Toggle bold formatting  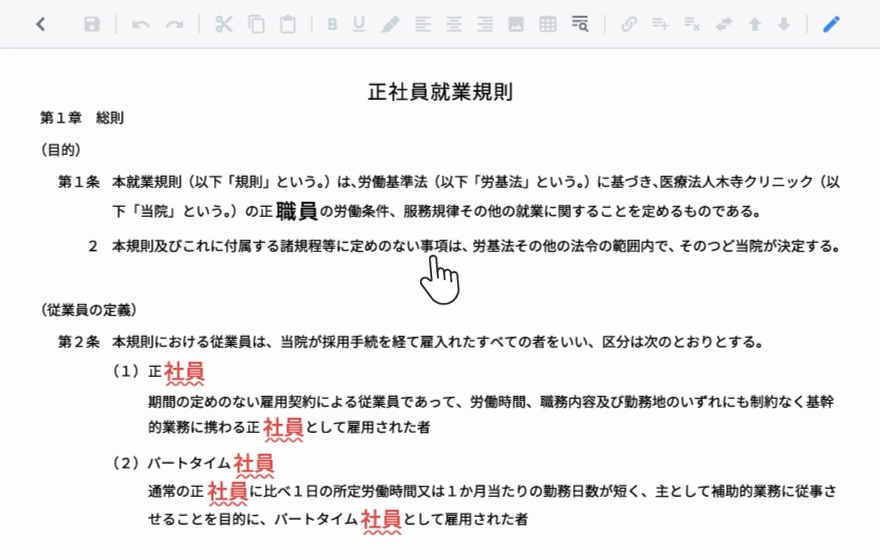tap(332, 24)
